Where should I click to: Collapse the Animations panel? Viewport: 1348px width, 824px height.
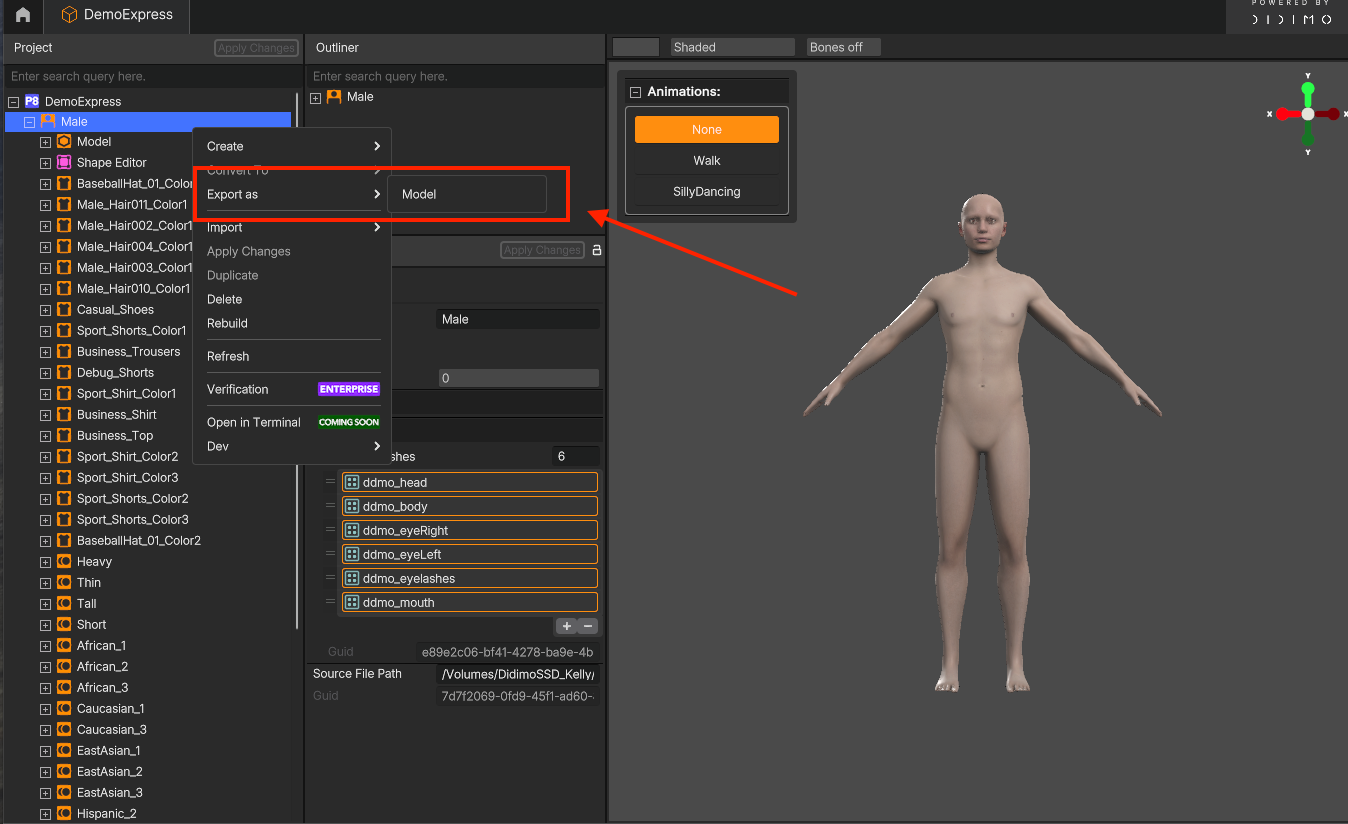coord(635,92)
